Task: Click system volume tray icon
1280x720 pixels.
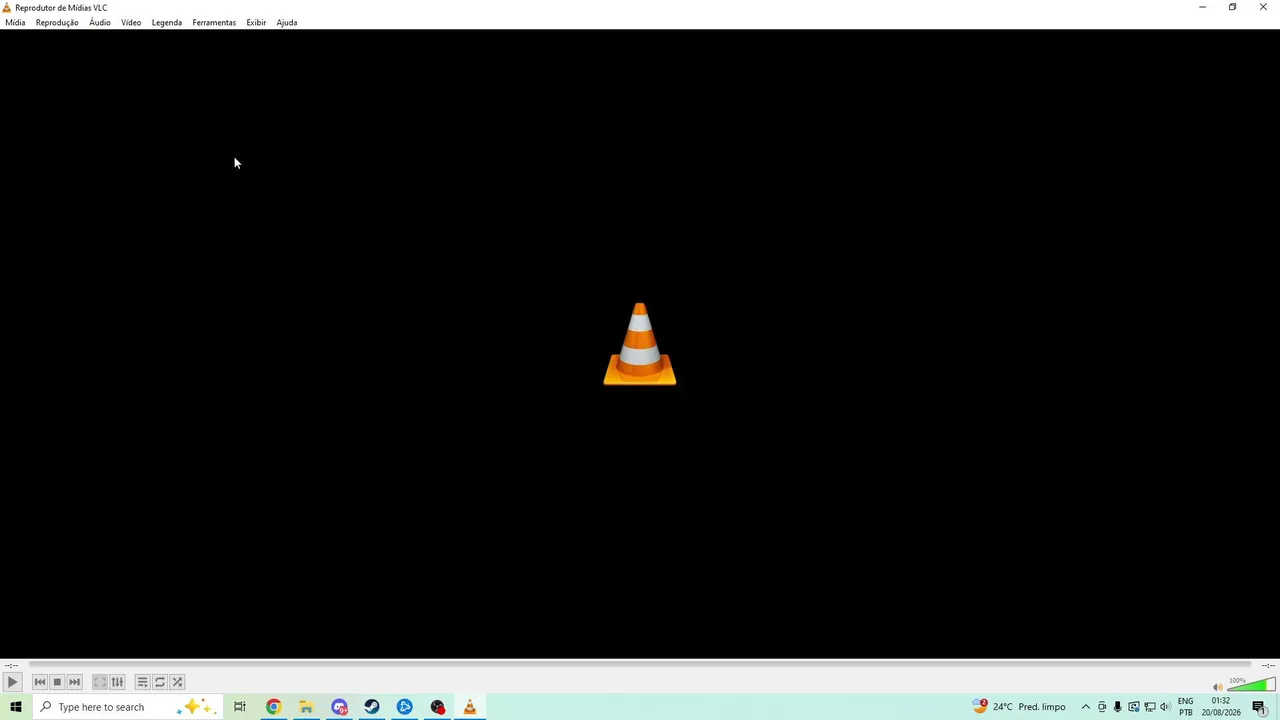Action: coord(1165,707)
